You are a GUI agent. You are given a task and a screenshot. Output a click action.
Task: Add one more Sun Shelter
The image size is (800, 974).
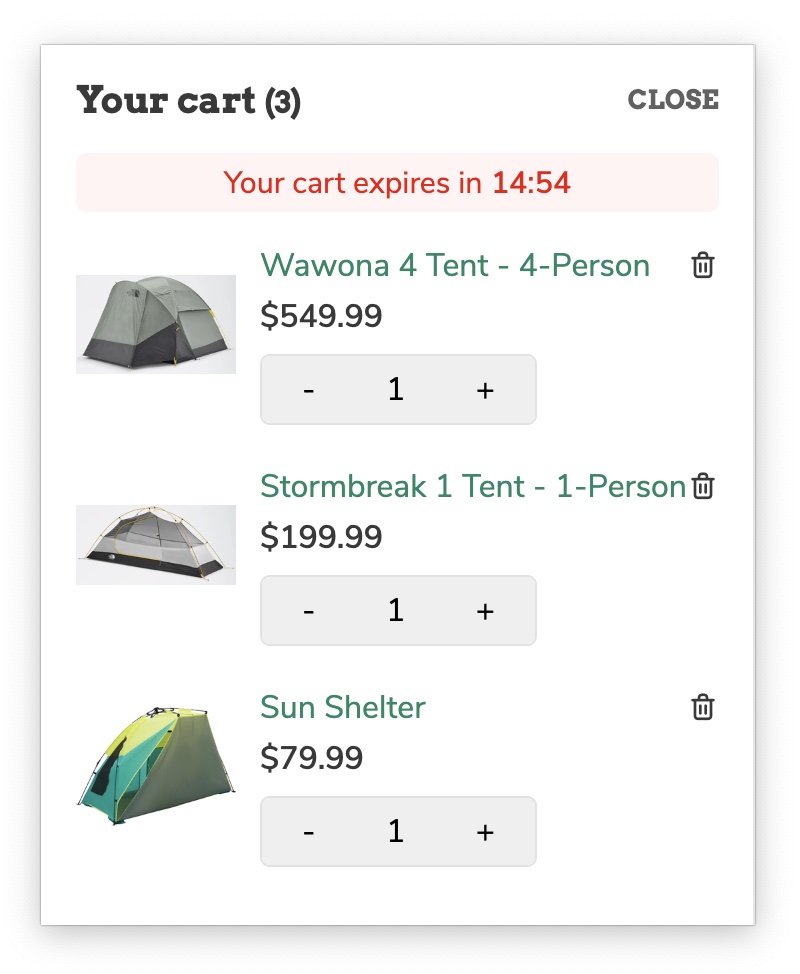(x=485, y=832)
